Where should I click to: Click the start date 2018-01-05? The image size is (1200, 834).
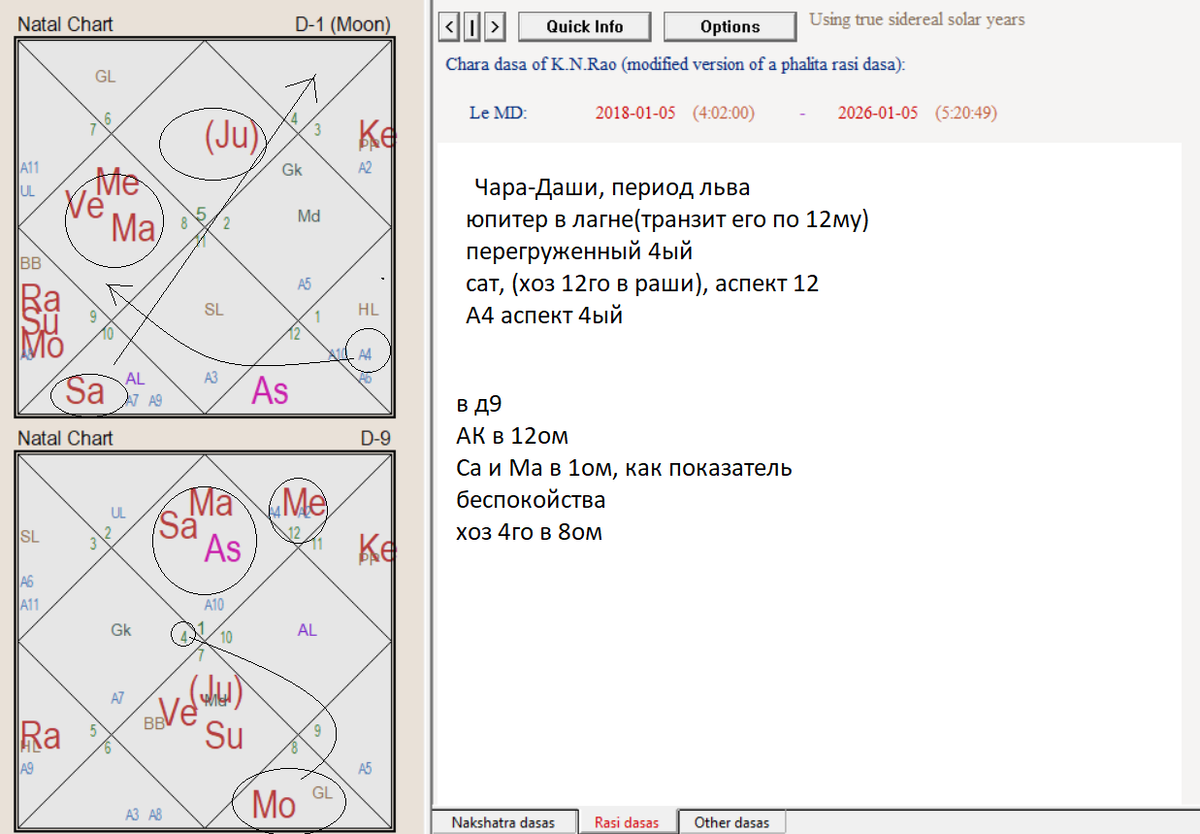(636, 112)
